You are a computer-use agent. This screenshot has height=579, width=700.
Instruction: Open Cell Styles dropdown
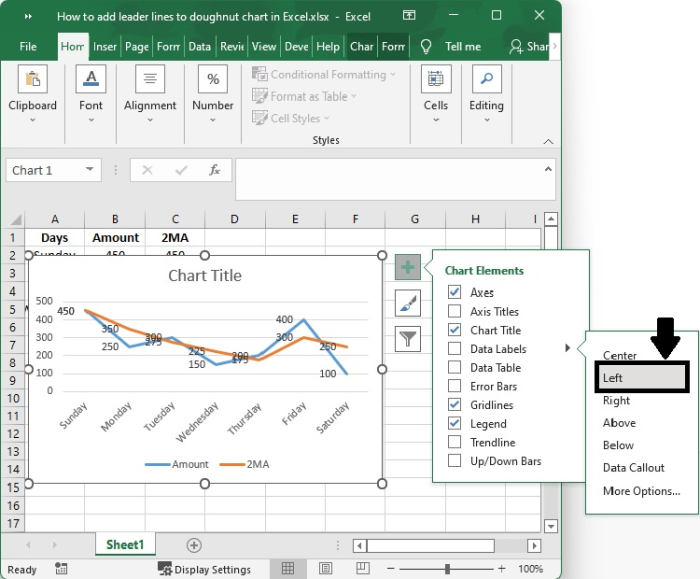pyautogui.click(x=291, y=118)
